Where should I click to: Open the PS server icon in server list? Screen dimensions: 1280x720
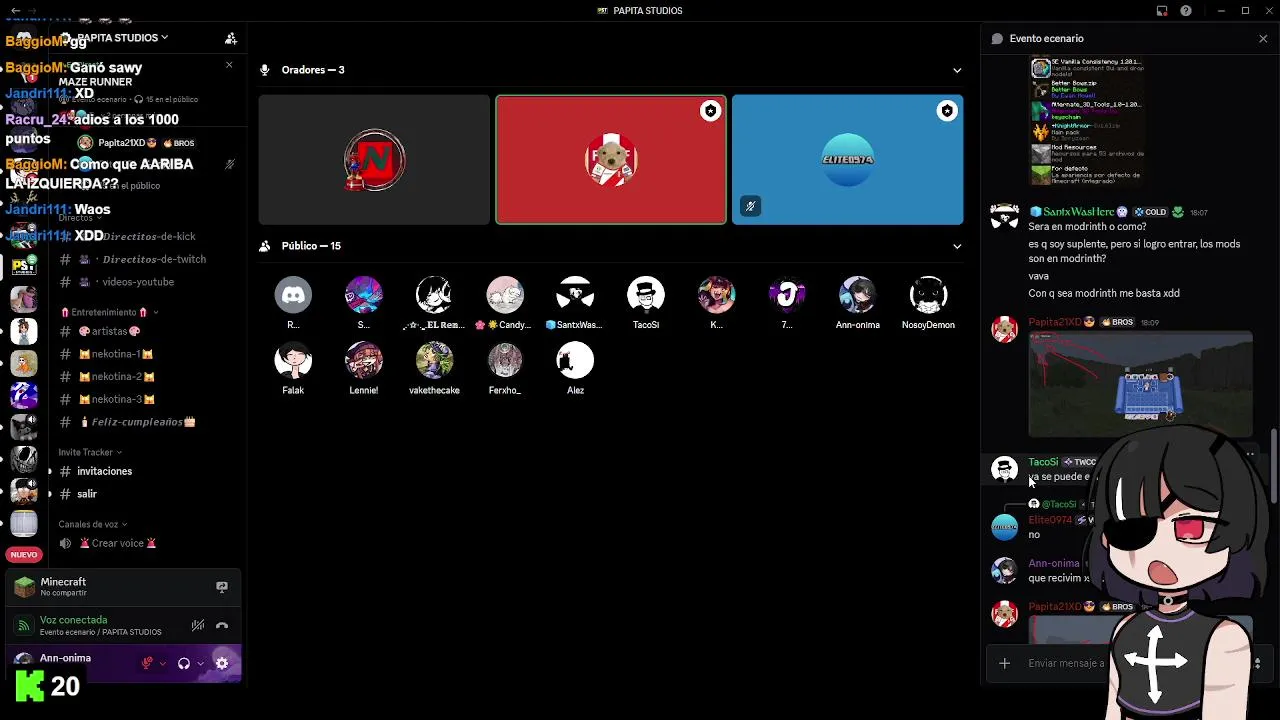tap(24, 265)
